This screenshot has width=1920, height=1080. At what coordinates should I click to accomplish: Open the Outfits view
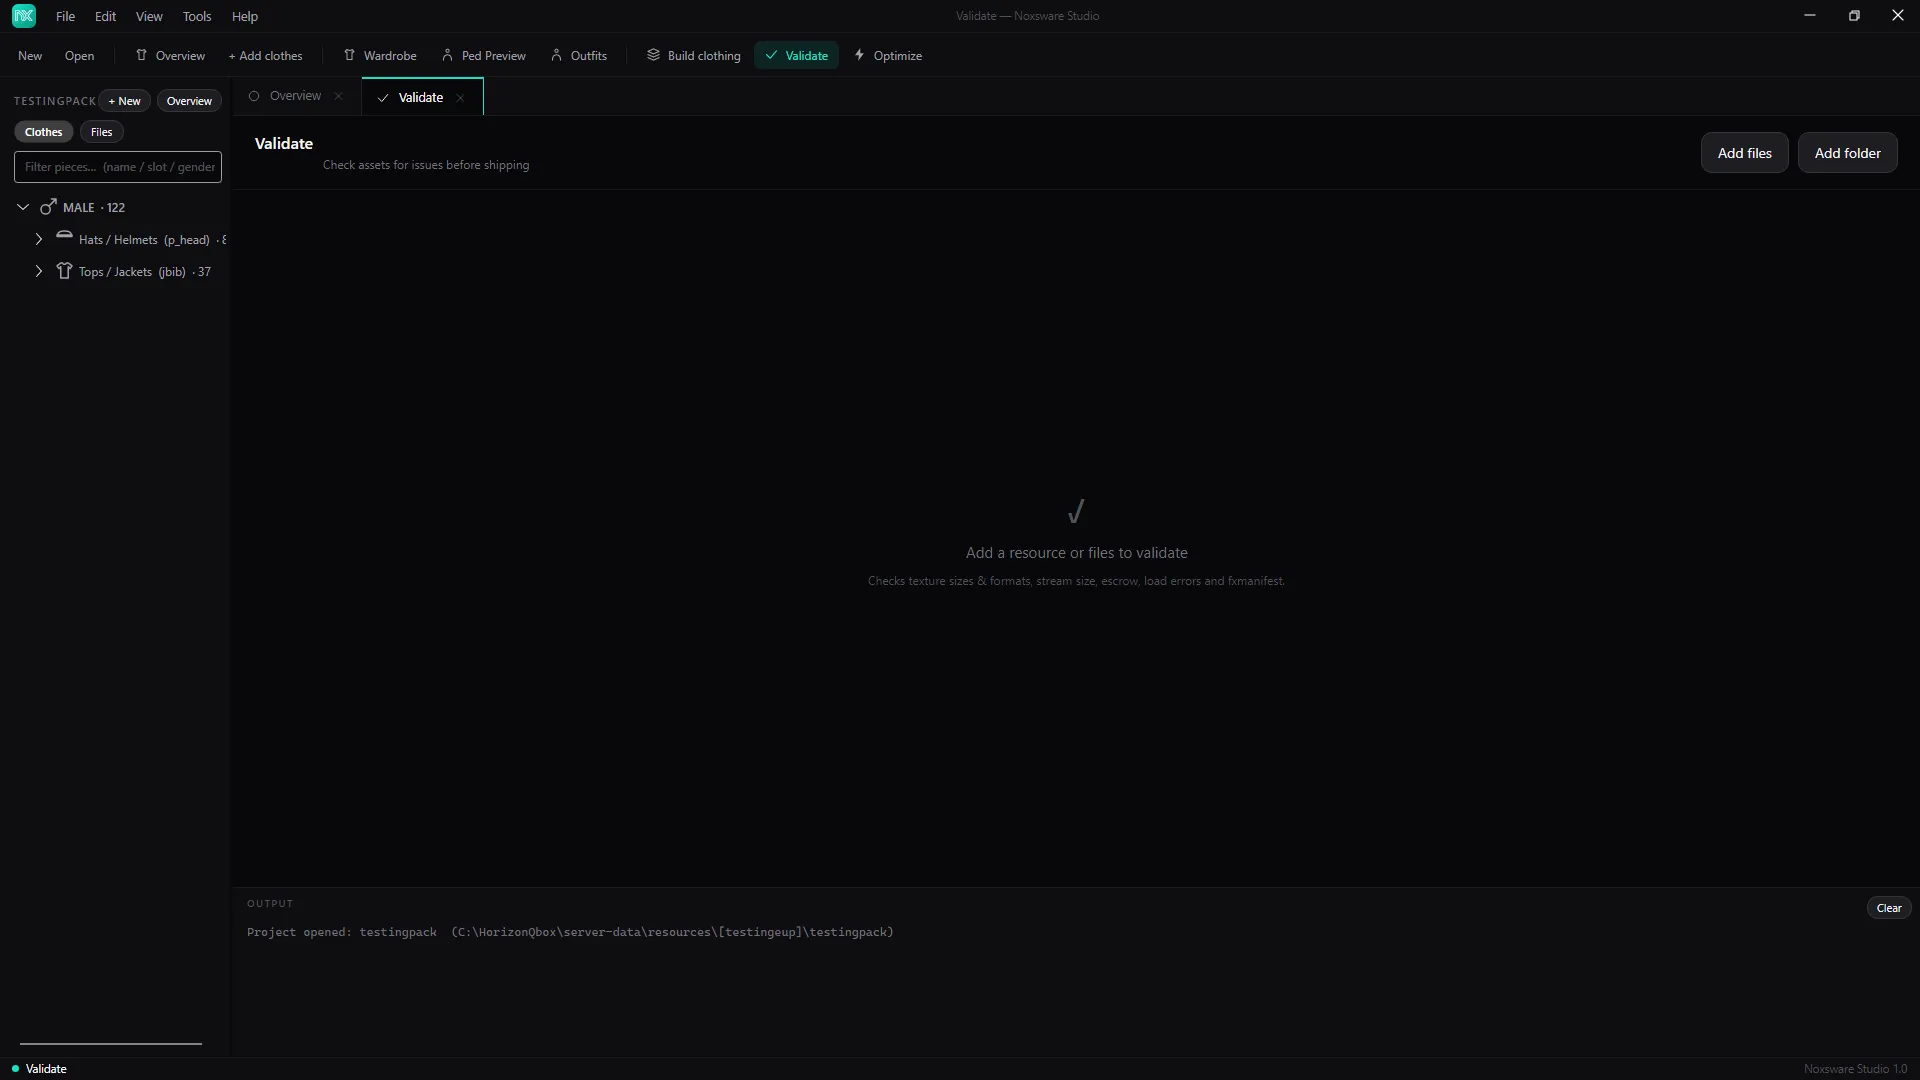click(x=579, y=56)
